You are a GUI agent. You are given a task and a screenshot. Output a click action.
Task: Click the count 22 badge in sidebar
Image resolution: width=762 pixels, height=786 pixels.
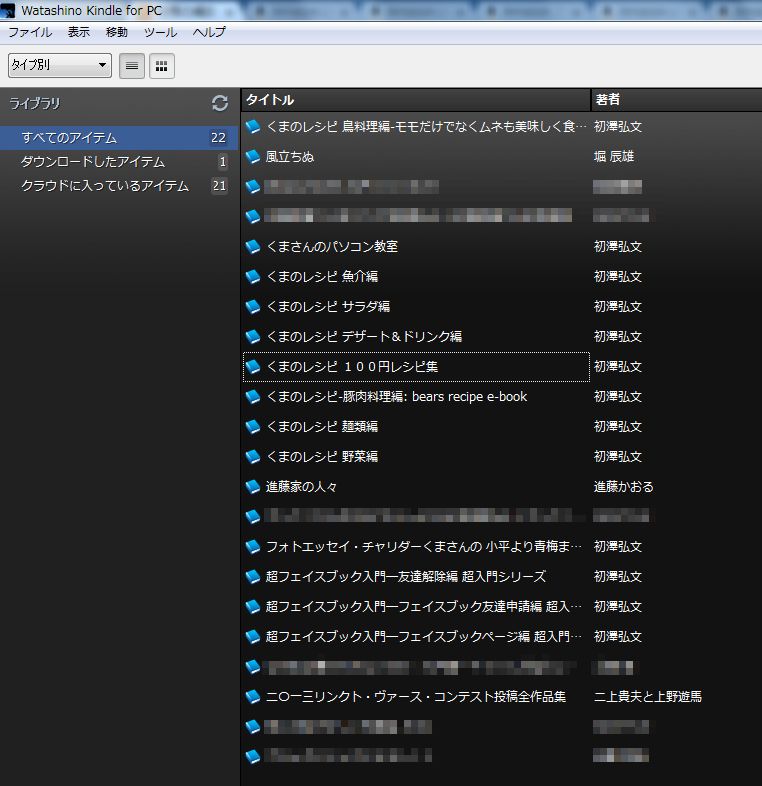pos(218,137)
